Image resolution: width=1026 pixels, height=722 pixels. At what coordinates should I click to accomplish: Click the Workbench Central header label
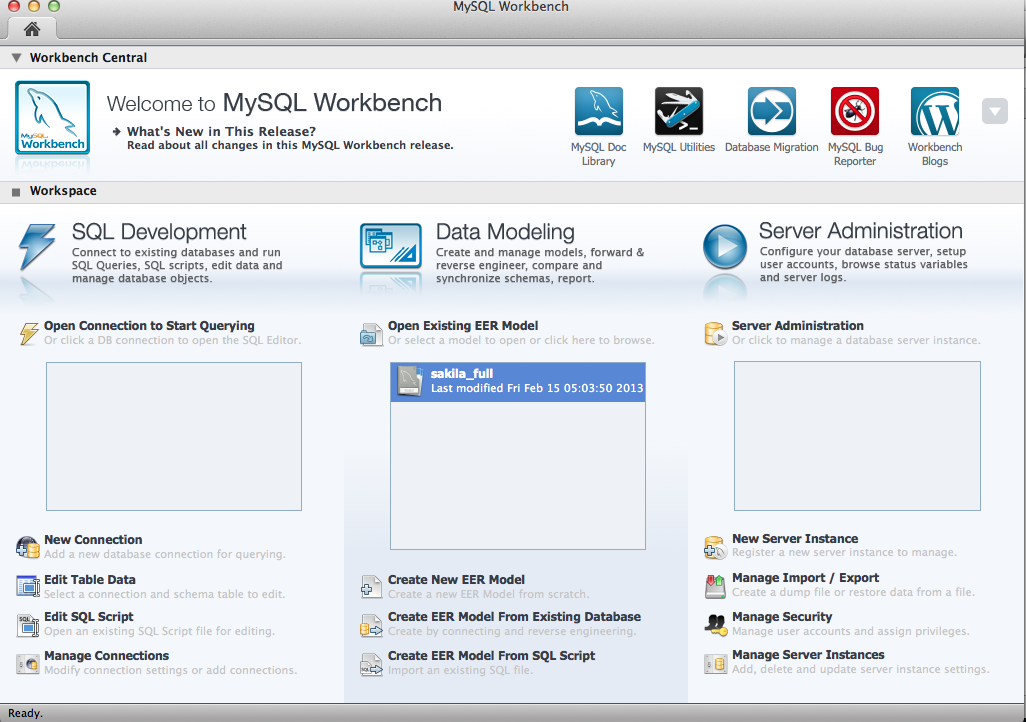[88, 58]
